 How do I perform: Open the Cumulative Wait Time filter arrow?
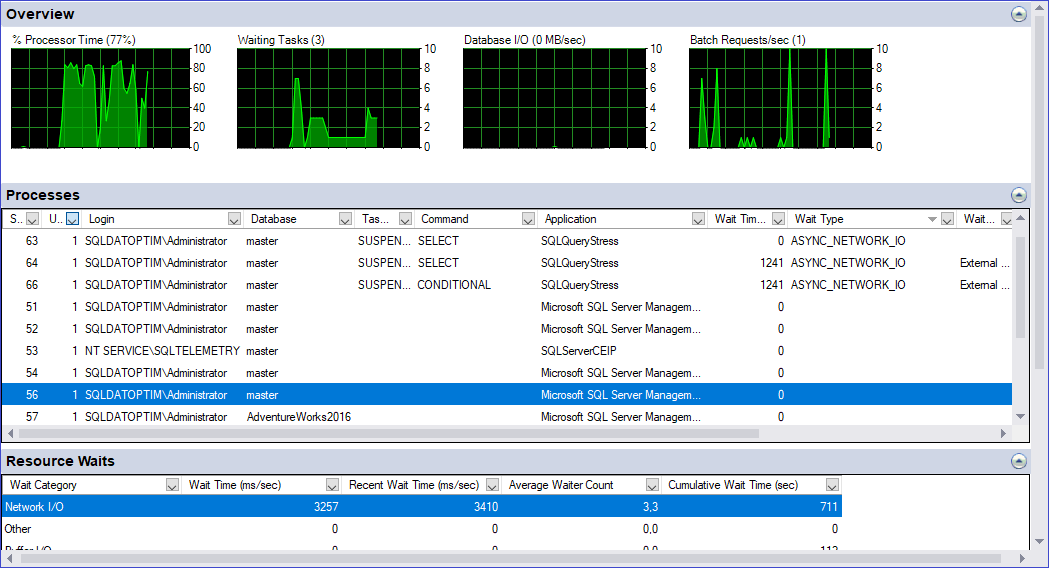point(832,485)
